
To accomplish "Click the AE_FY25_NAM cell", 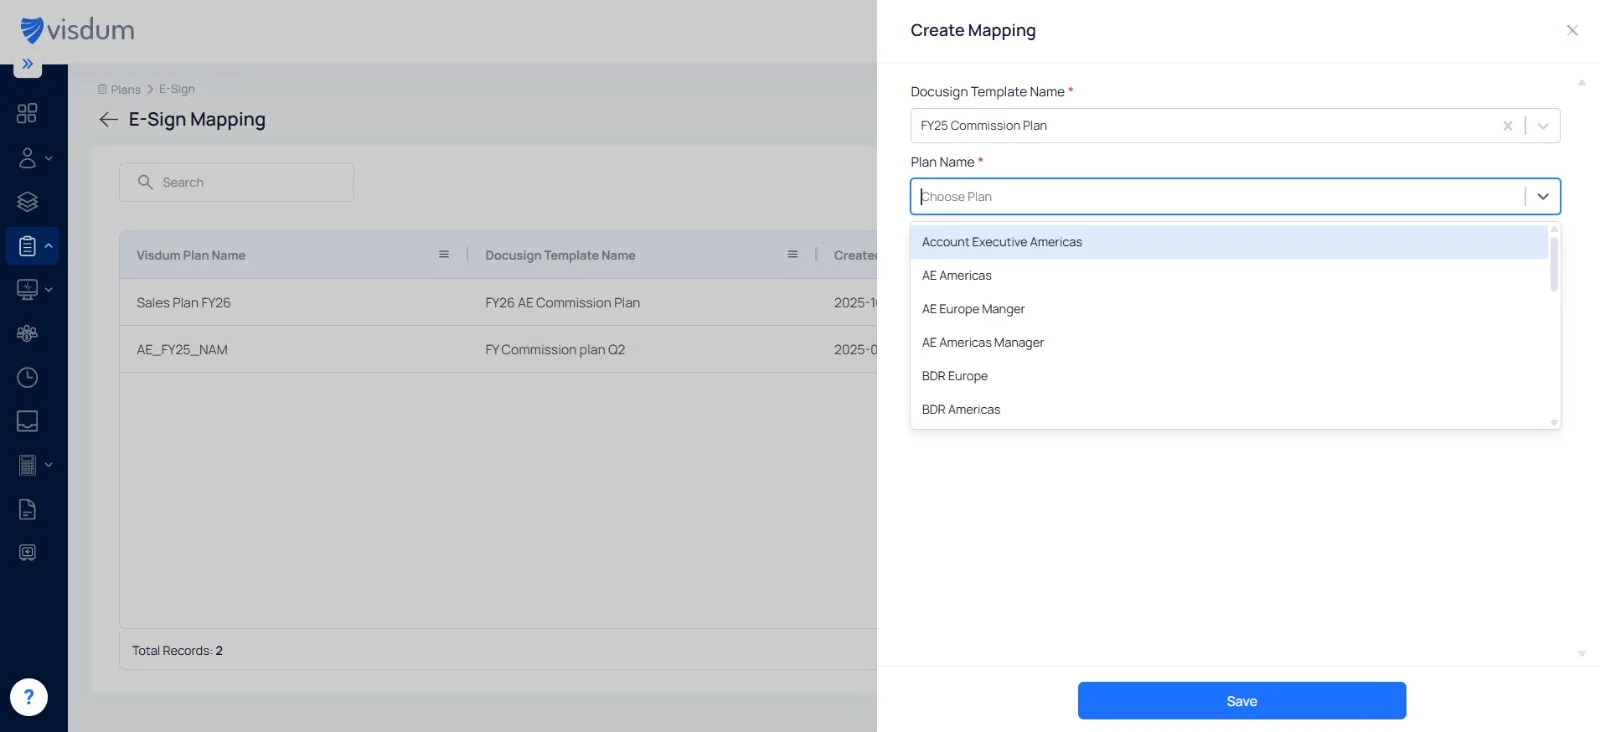I will [182, 350].
